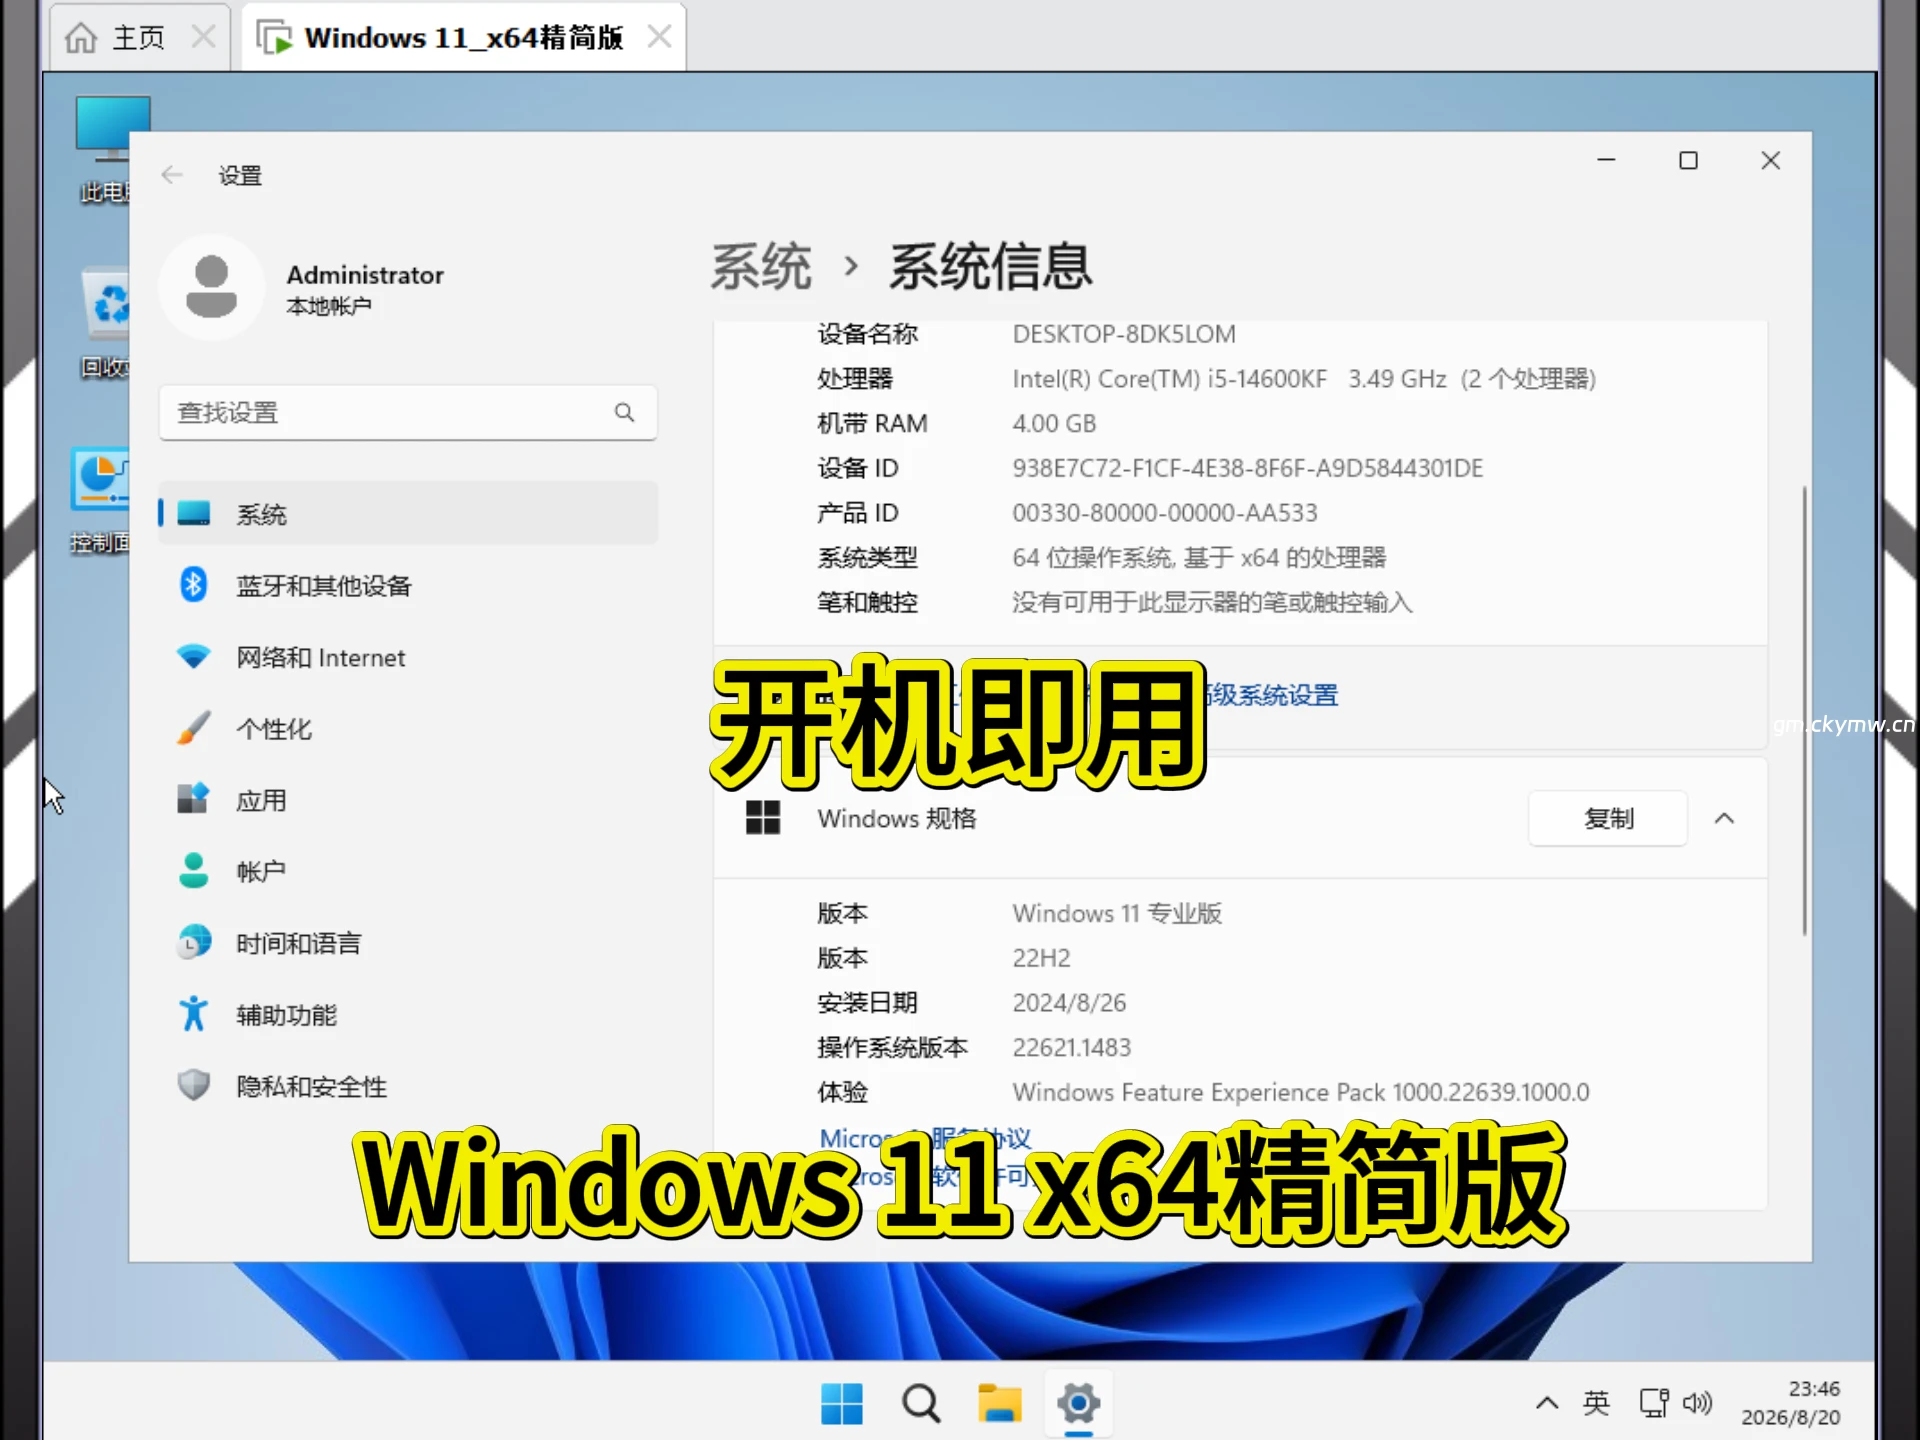
Task: Click the 没有可用于此显示器的笔或触控输入 text
Action: point(1212,602)
